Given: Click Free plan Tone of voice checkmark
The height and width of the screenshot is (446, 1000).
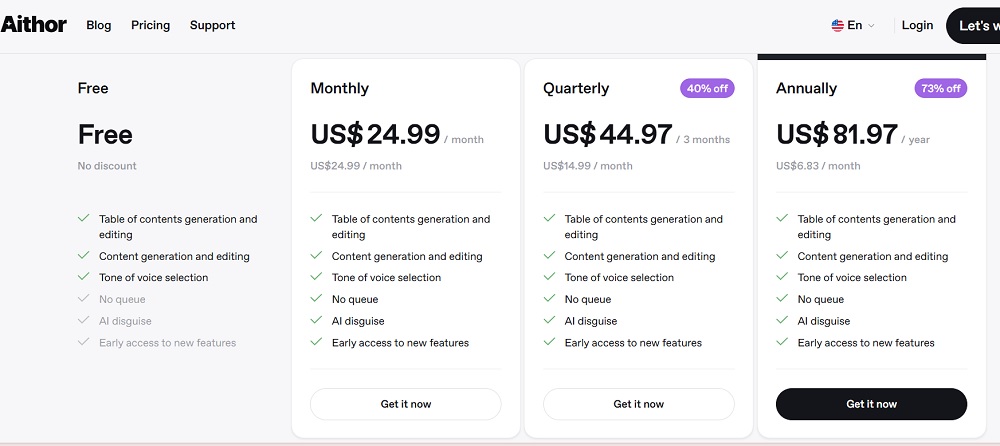Looking at the screenshot, I should point(83,277).
